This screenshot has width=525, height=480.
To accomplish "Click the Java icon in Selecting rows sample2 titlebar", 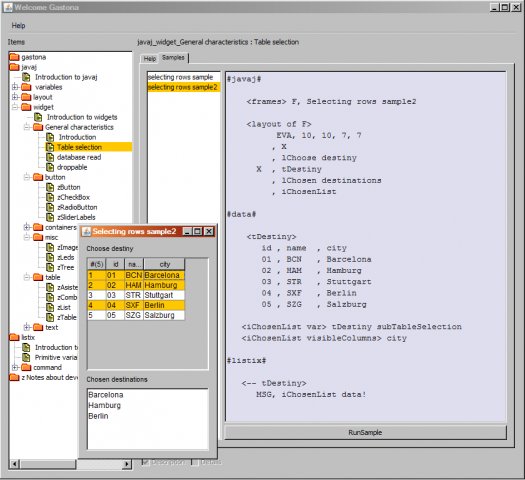I will [86, 231].
